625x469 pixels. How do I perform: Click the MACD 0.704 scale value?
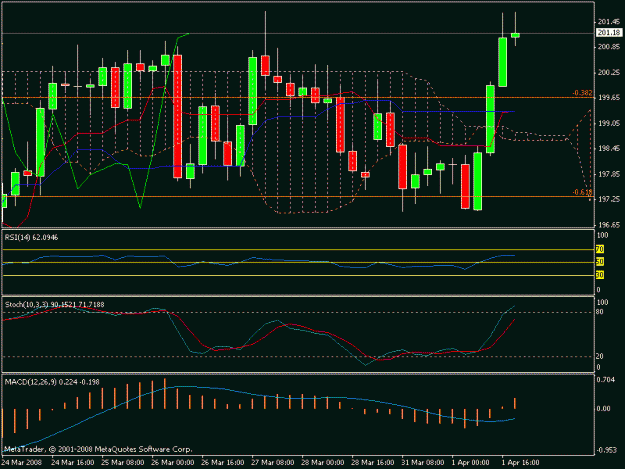pos(605,379)
